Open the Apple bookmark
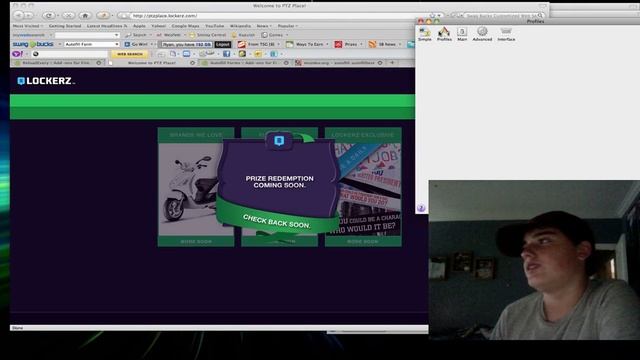Screen dimensions: 640x360 pyautogui.click(x=139, y=26)
